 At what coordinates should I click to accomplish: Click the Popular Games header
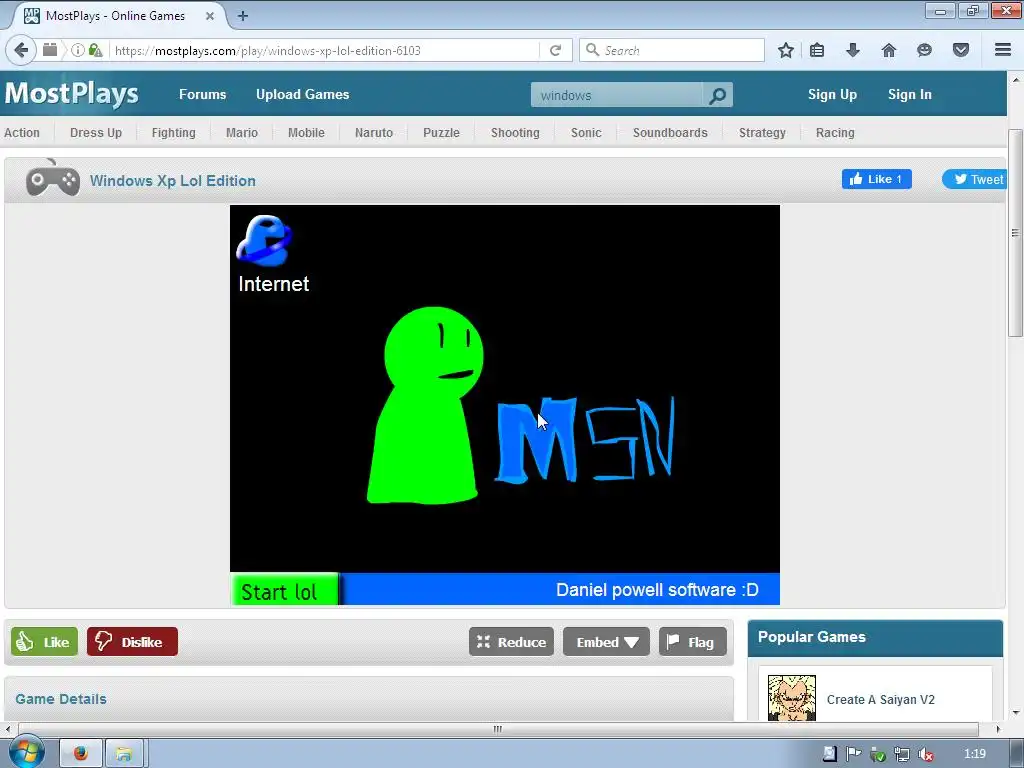812,637
